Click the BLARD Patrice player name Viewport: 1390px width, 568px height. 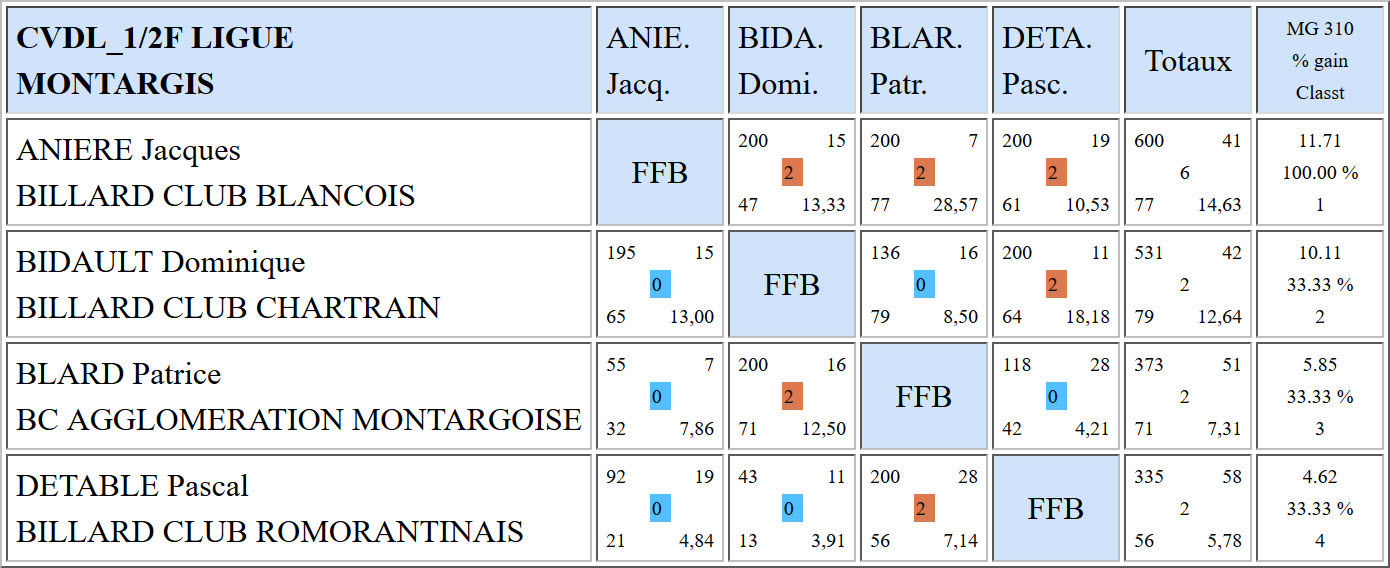click(119, 375)
